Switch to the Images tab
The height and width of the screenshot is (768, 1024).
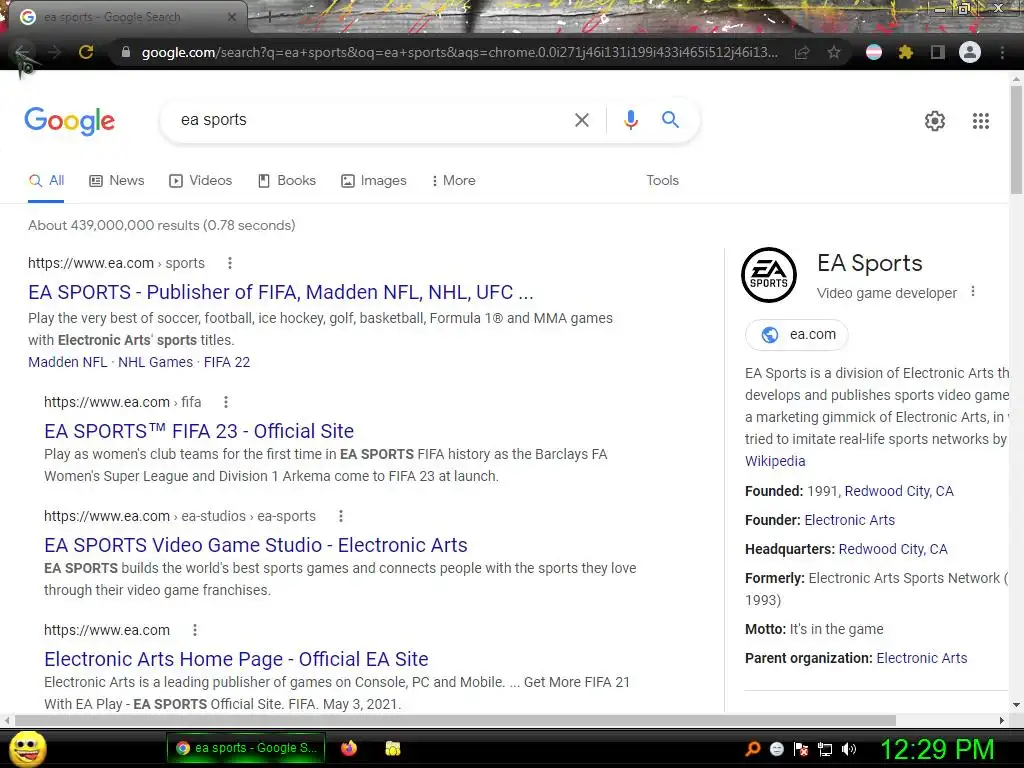click(374, 181)
